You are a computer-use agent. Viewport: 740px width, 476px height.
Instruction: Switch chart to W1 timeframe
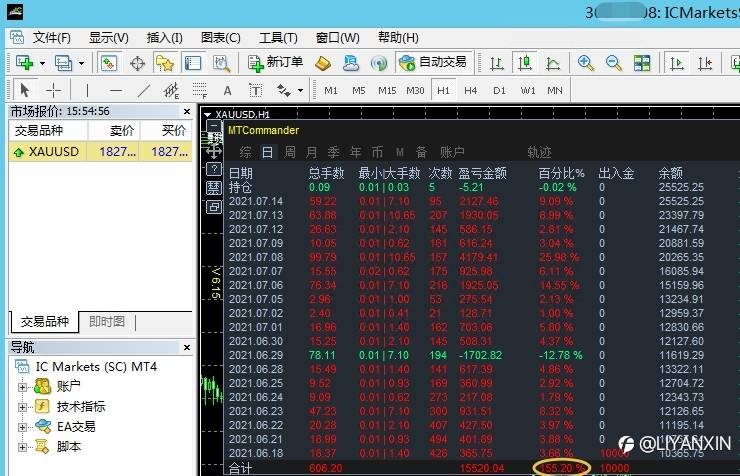528,90
